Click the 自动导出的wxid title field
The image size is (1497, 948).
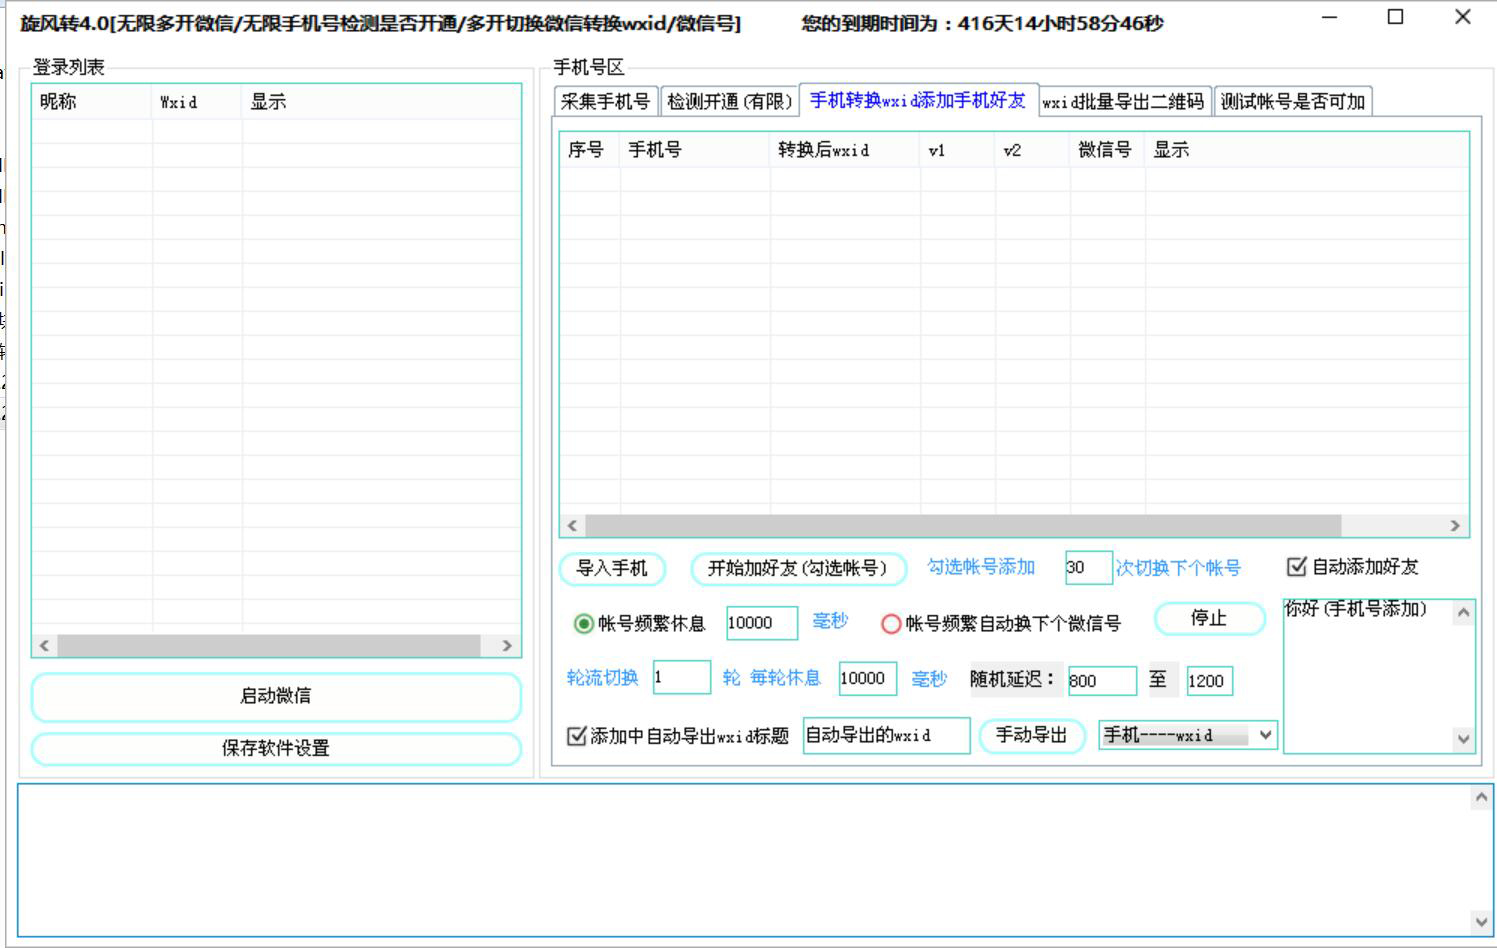click(x=886, y=735)
